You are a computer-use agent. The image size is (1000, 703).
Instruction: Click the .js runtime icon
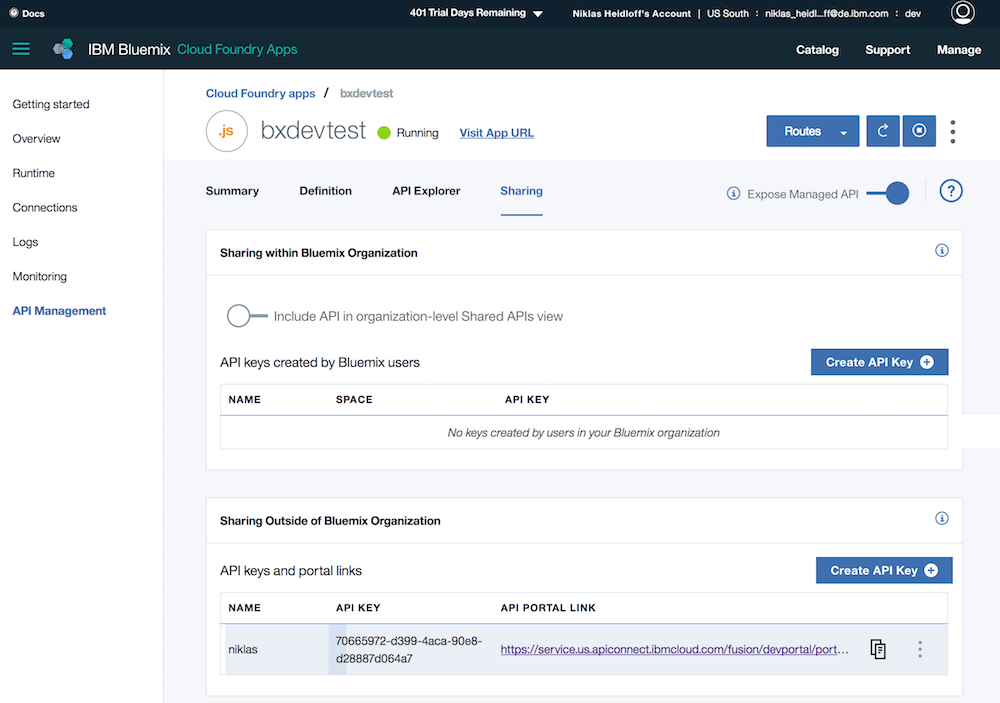click(226, 131)
